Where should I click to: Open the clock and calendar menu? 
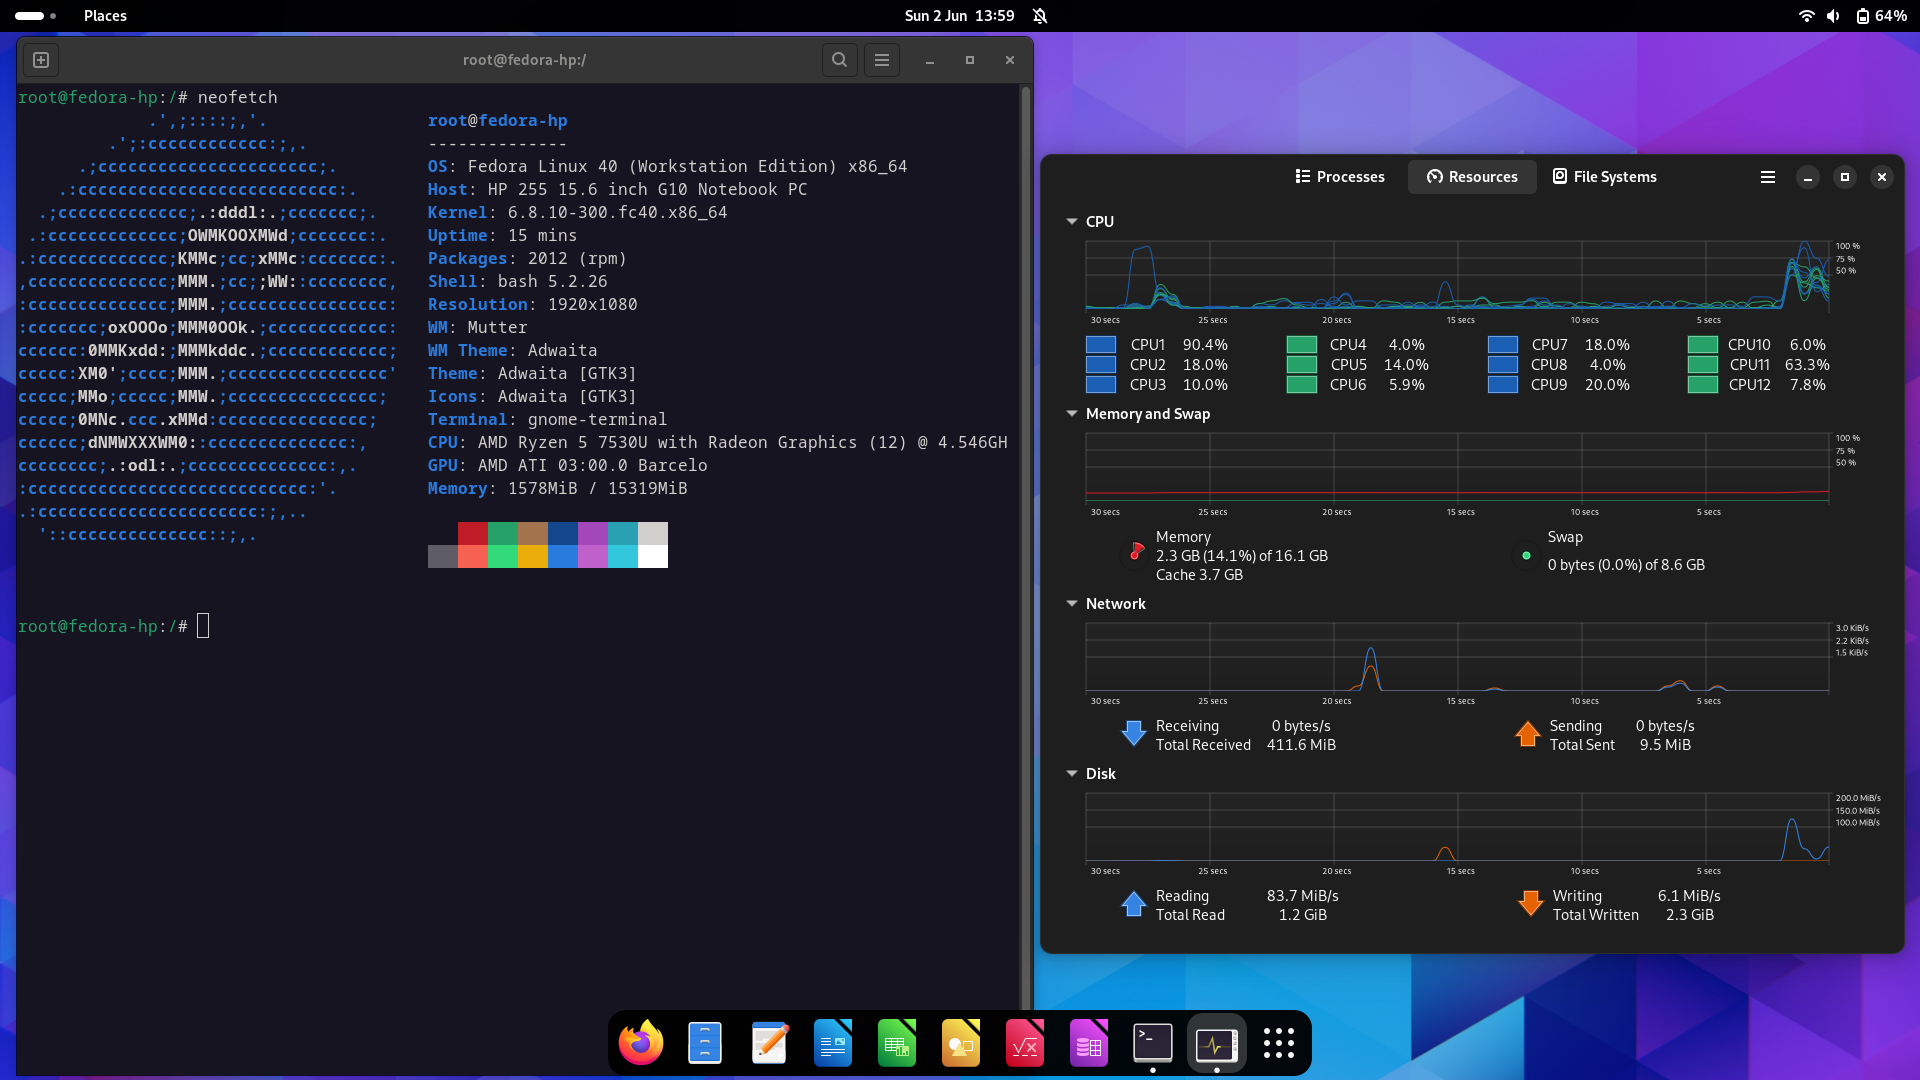click(x=959, y=16)
